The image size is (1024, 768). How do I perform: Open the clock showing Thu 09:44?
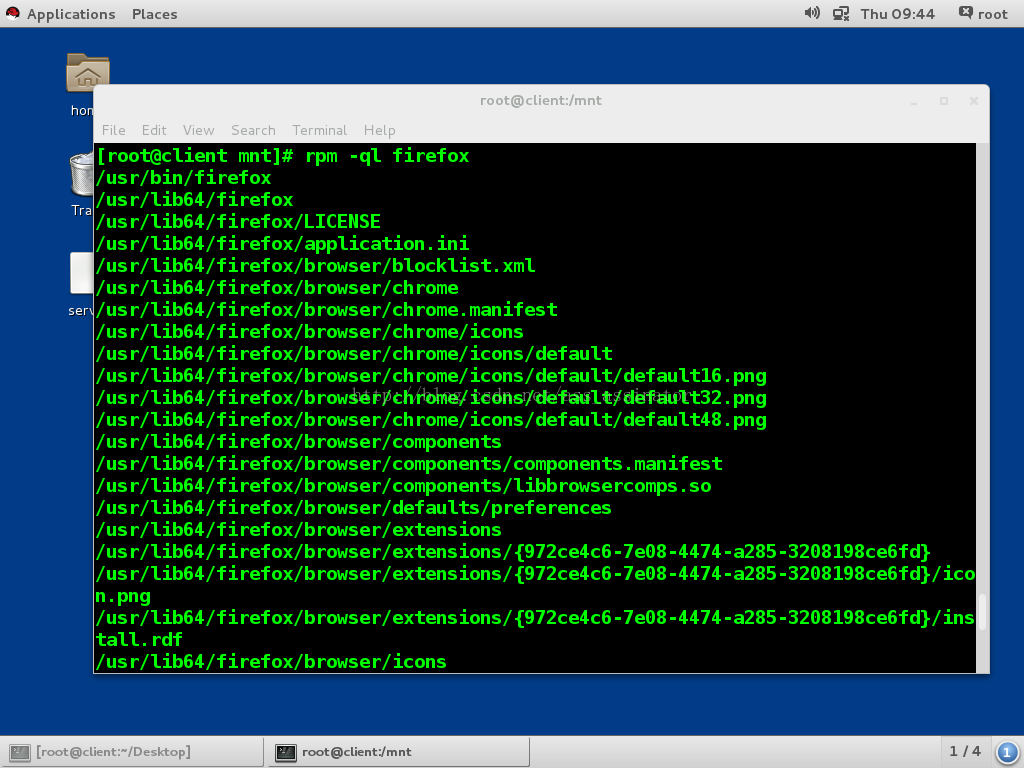tap(897, 14)
